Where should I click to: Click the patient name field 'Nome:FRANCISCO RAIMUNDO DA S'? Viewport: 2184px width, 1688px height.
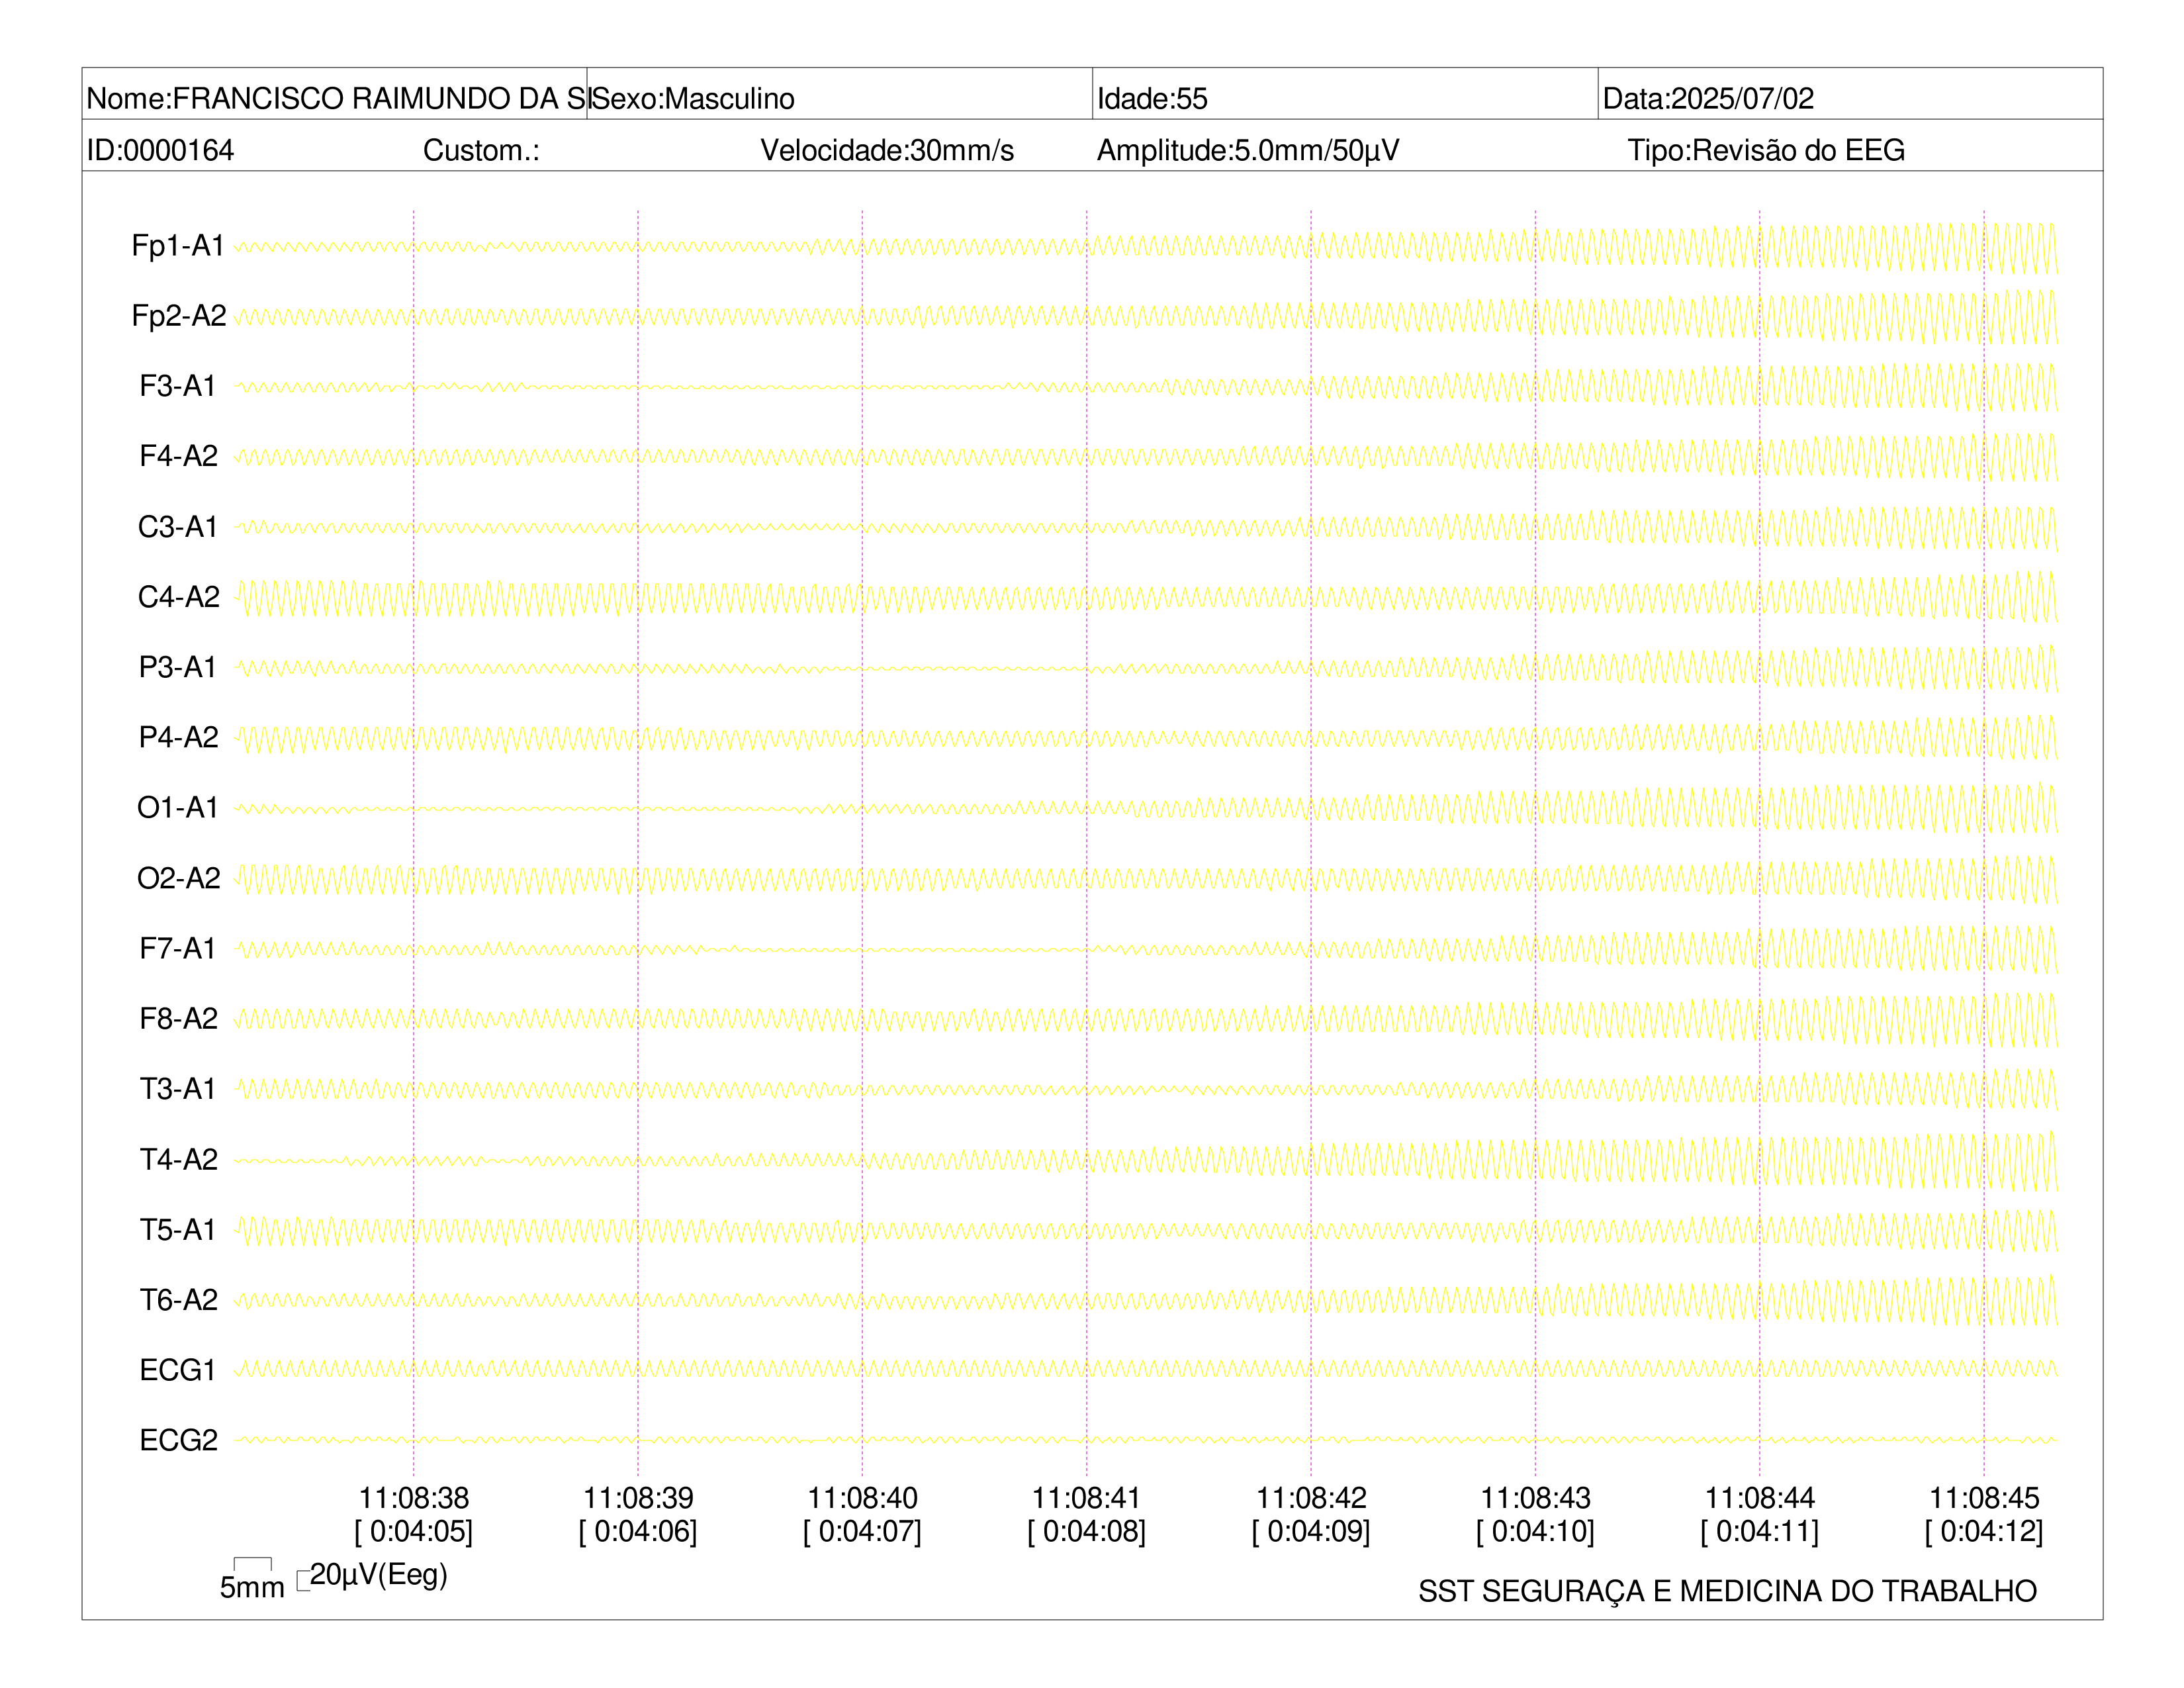(335, 98)
